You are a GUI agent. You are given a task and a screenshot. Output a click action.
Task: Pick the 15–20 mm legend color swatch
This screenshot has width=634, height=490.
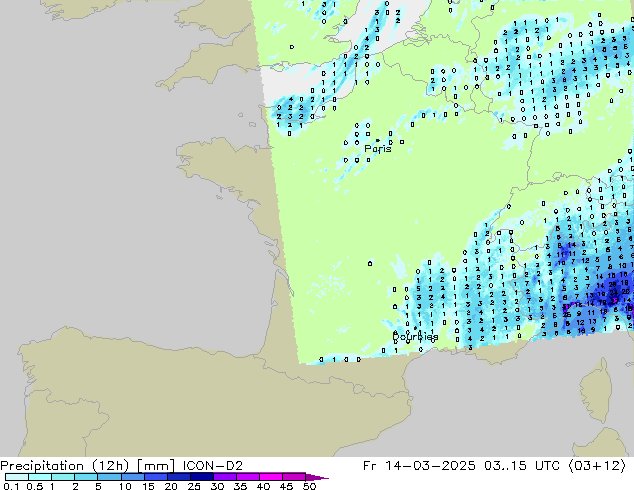click(x=156, y=477)
